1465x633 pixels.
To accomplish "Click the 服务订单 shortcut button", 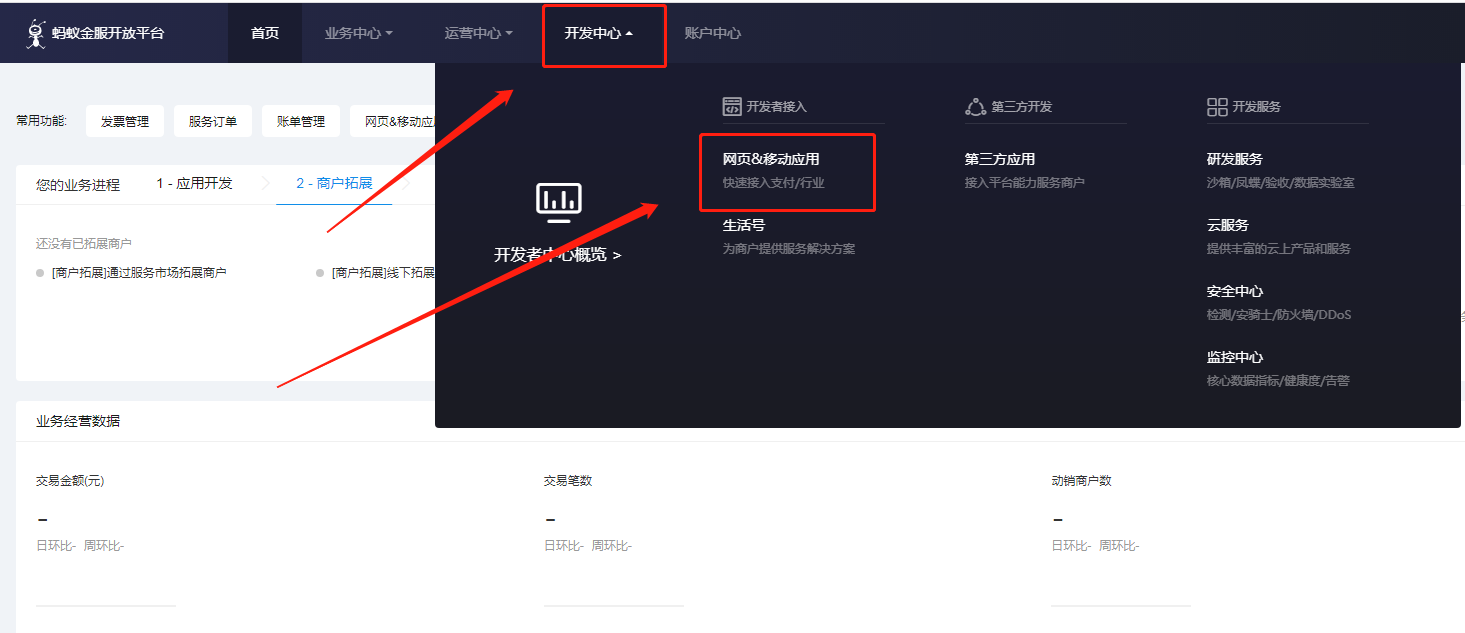I will click(213, 121).
